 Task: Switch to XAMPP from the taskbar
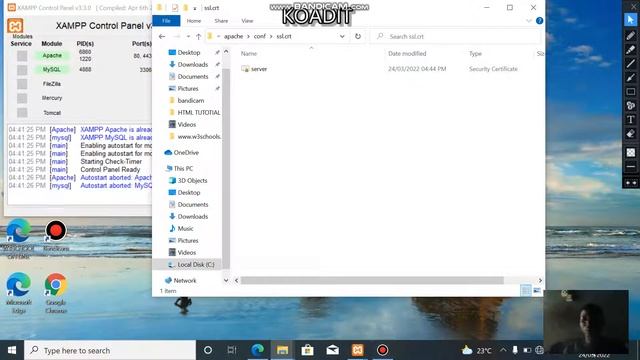[358, 350]
